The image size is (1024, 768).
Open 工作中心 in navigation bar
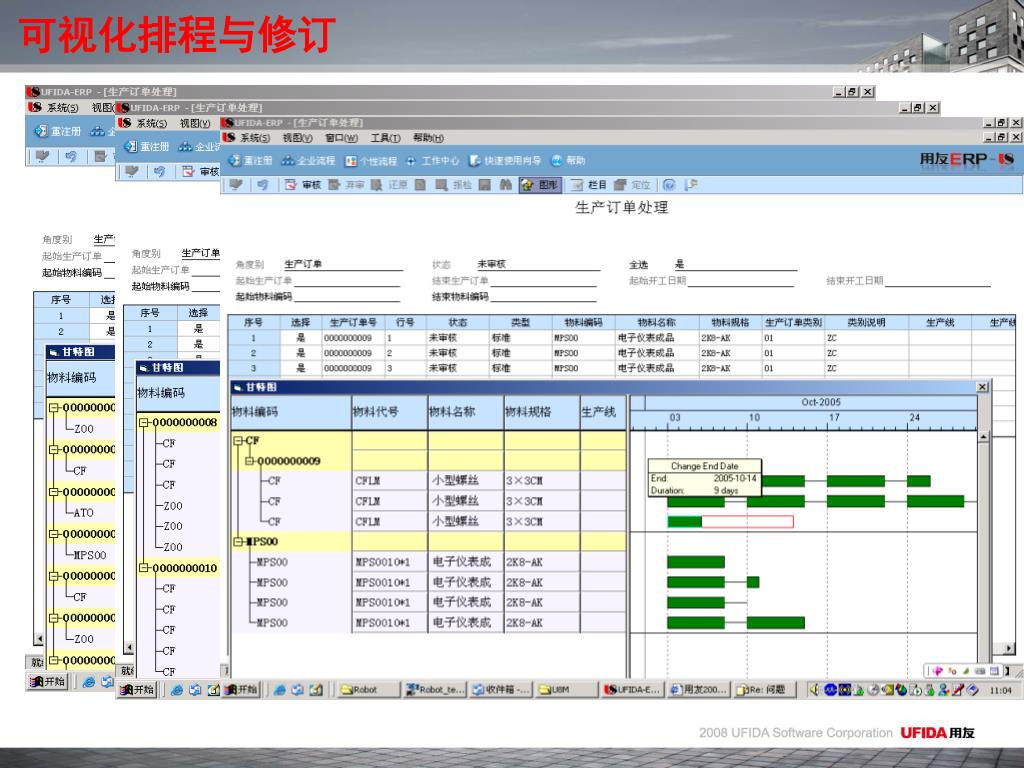tap(433, 161)
